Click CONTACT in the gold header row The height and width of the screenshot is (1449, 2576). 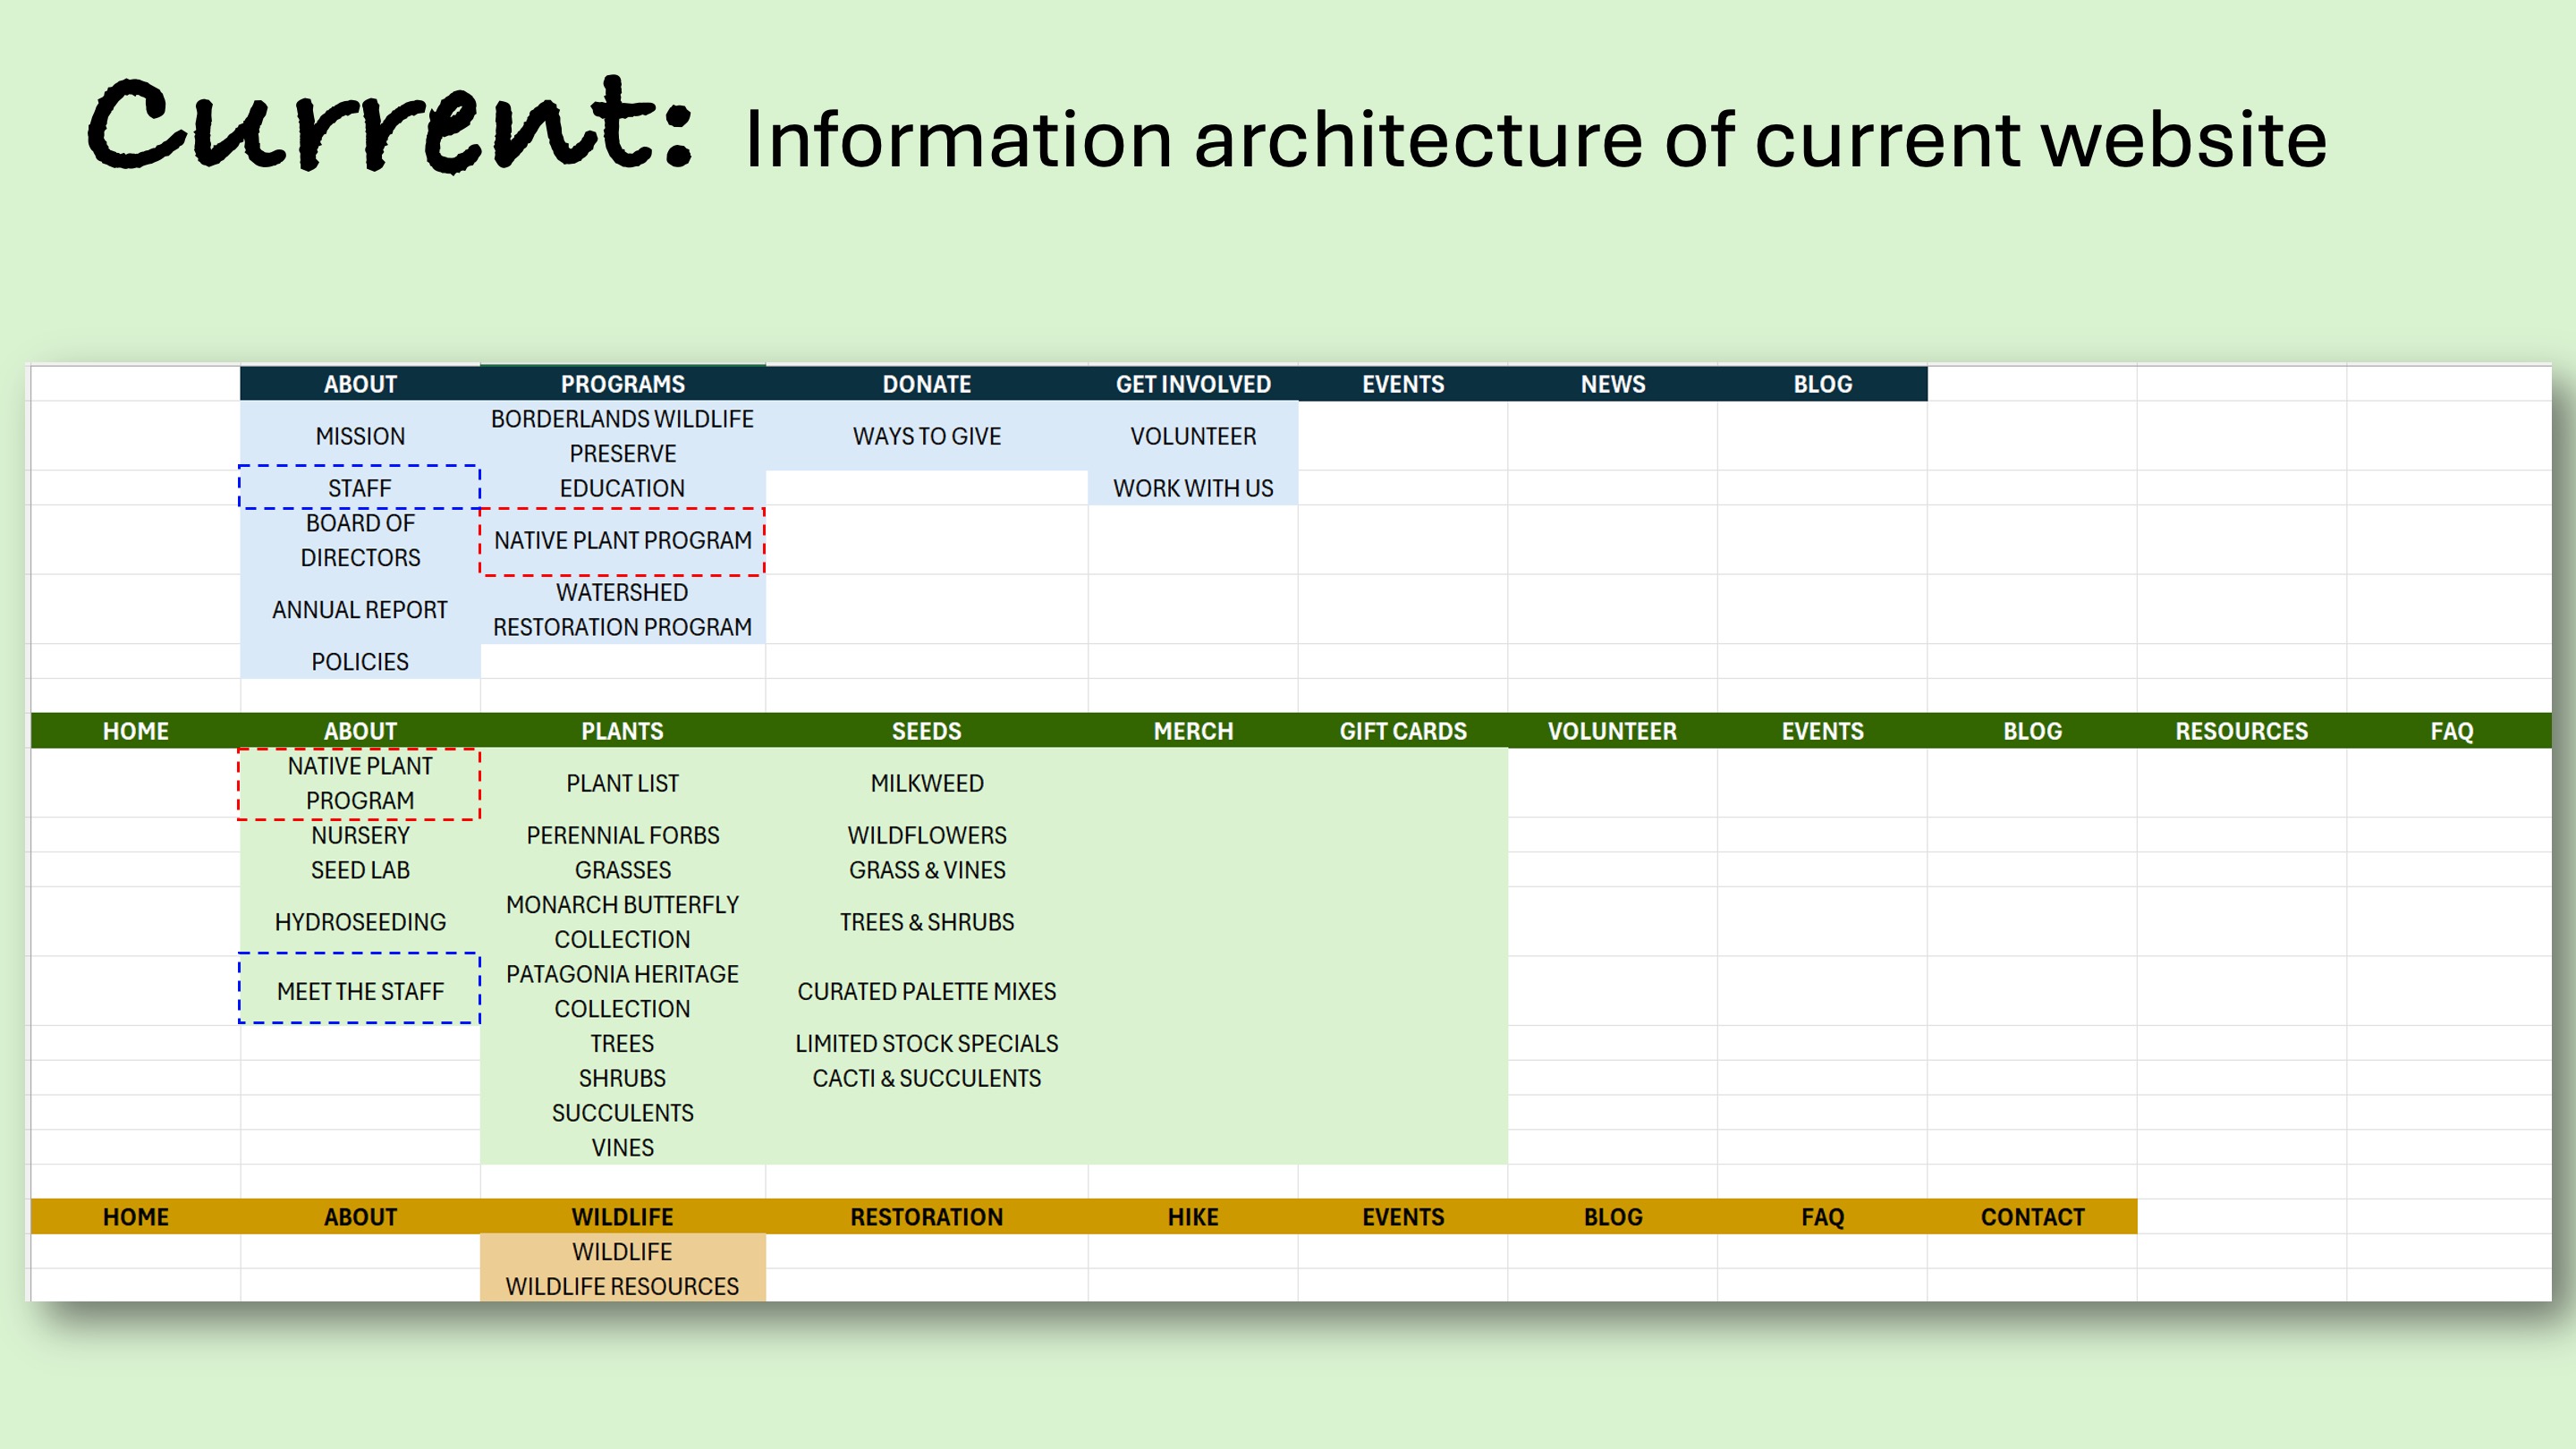(x=2032, y=1217)
